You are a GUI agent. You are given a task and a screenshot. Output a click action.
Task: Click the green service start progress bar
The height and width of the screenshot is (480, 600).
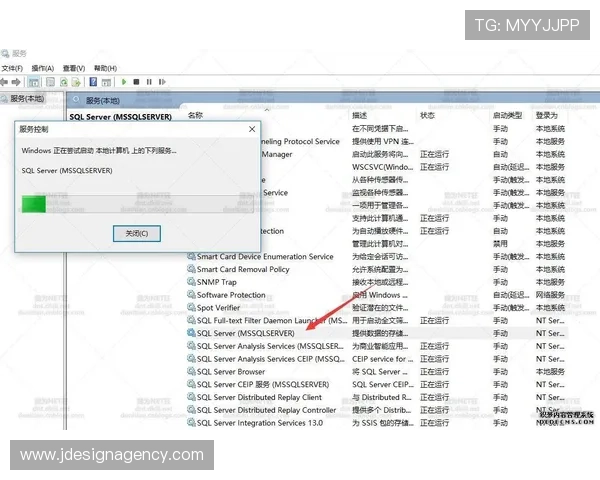pos(138,204)
